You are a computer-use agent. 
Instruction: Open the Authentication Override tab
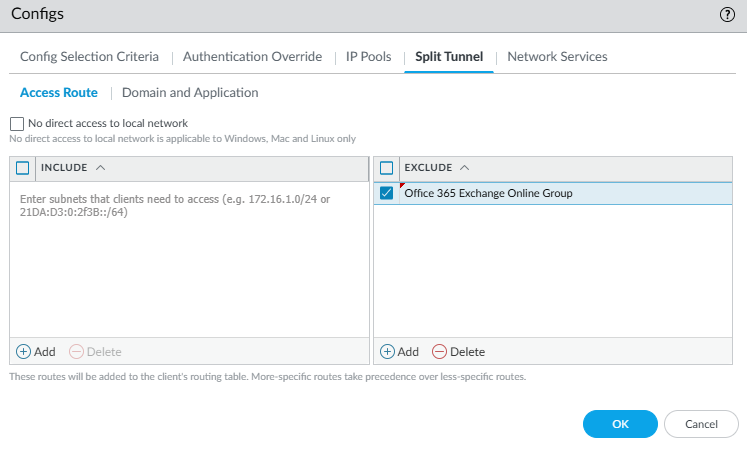252,57
